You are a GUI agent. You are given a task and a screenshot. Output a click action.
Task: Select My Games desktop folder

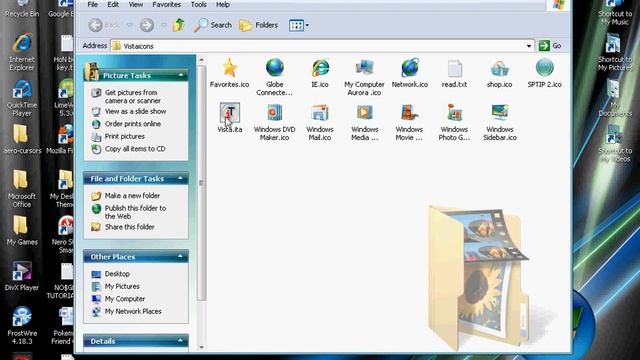coord(22,230)
